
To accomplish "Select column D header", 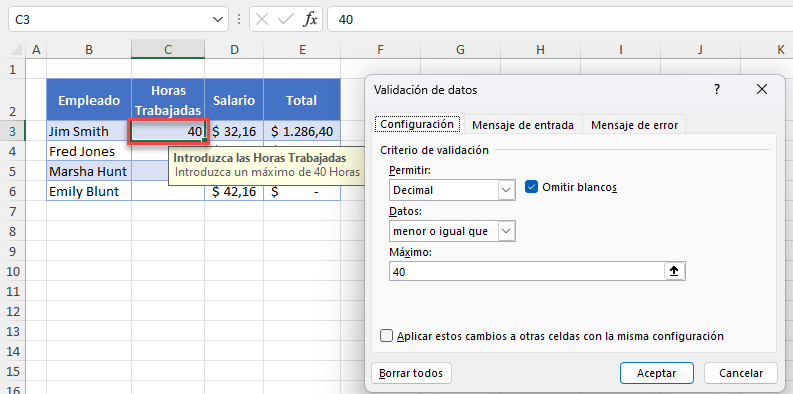I will (234, 50).
